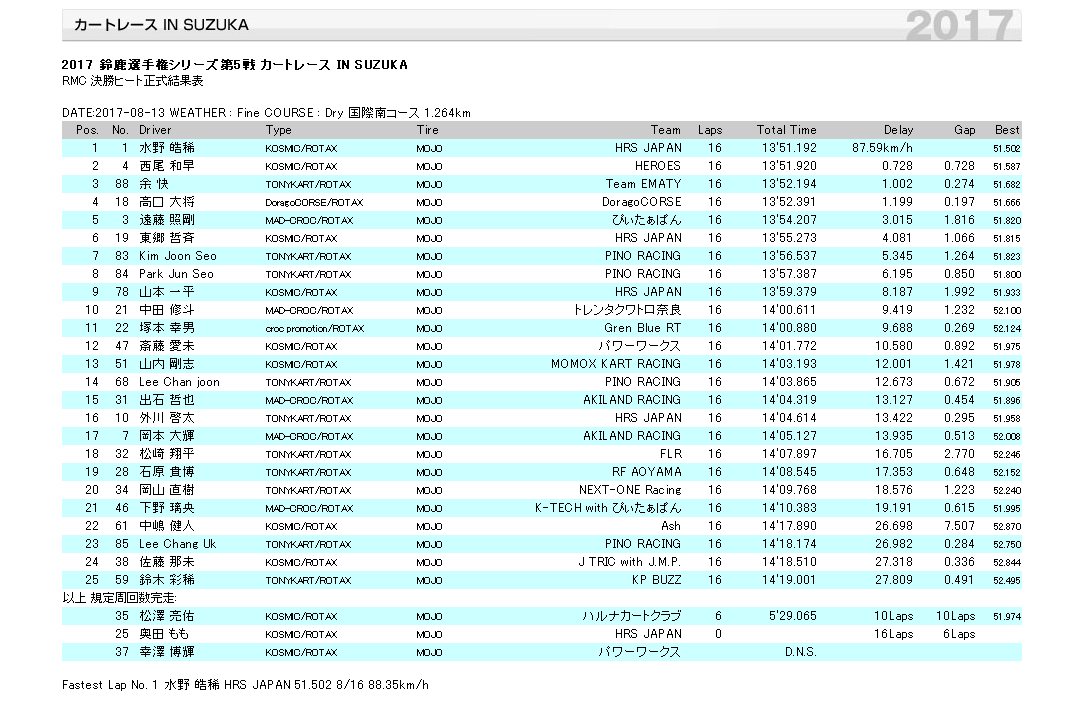Select driver Lee Chan joon
This screenshot has height=701, width=1083.
point(179,382)
